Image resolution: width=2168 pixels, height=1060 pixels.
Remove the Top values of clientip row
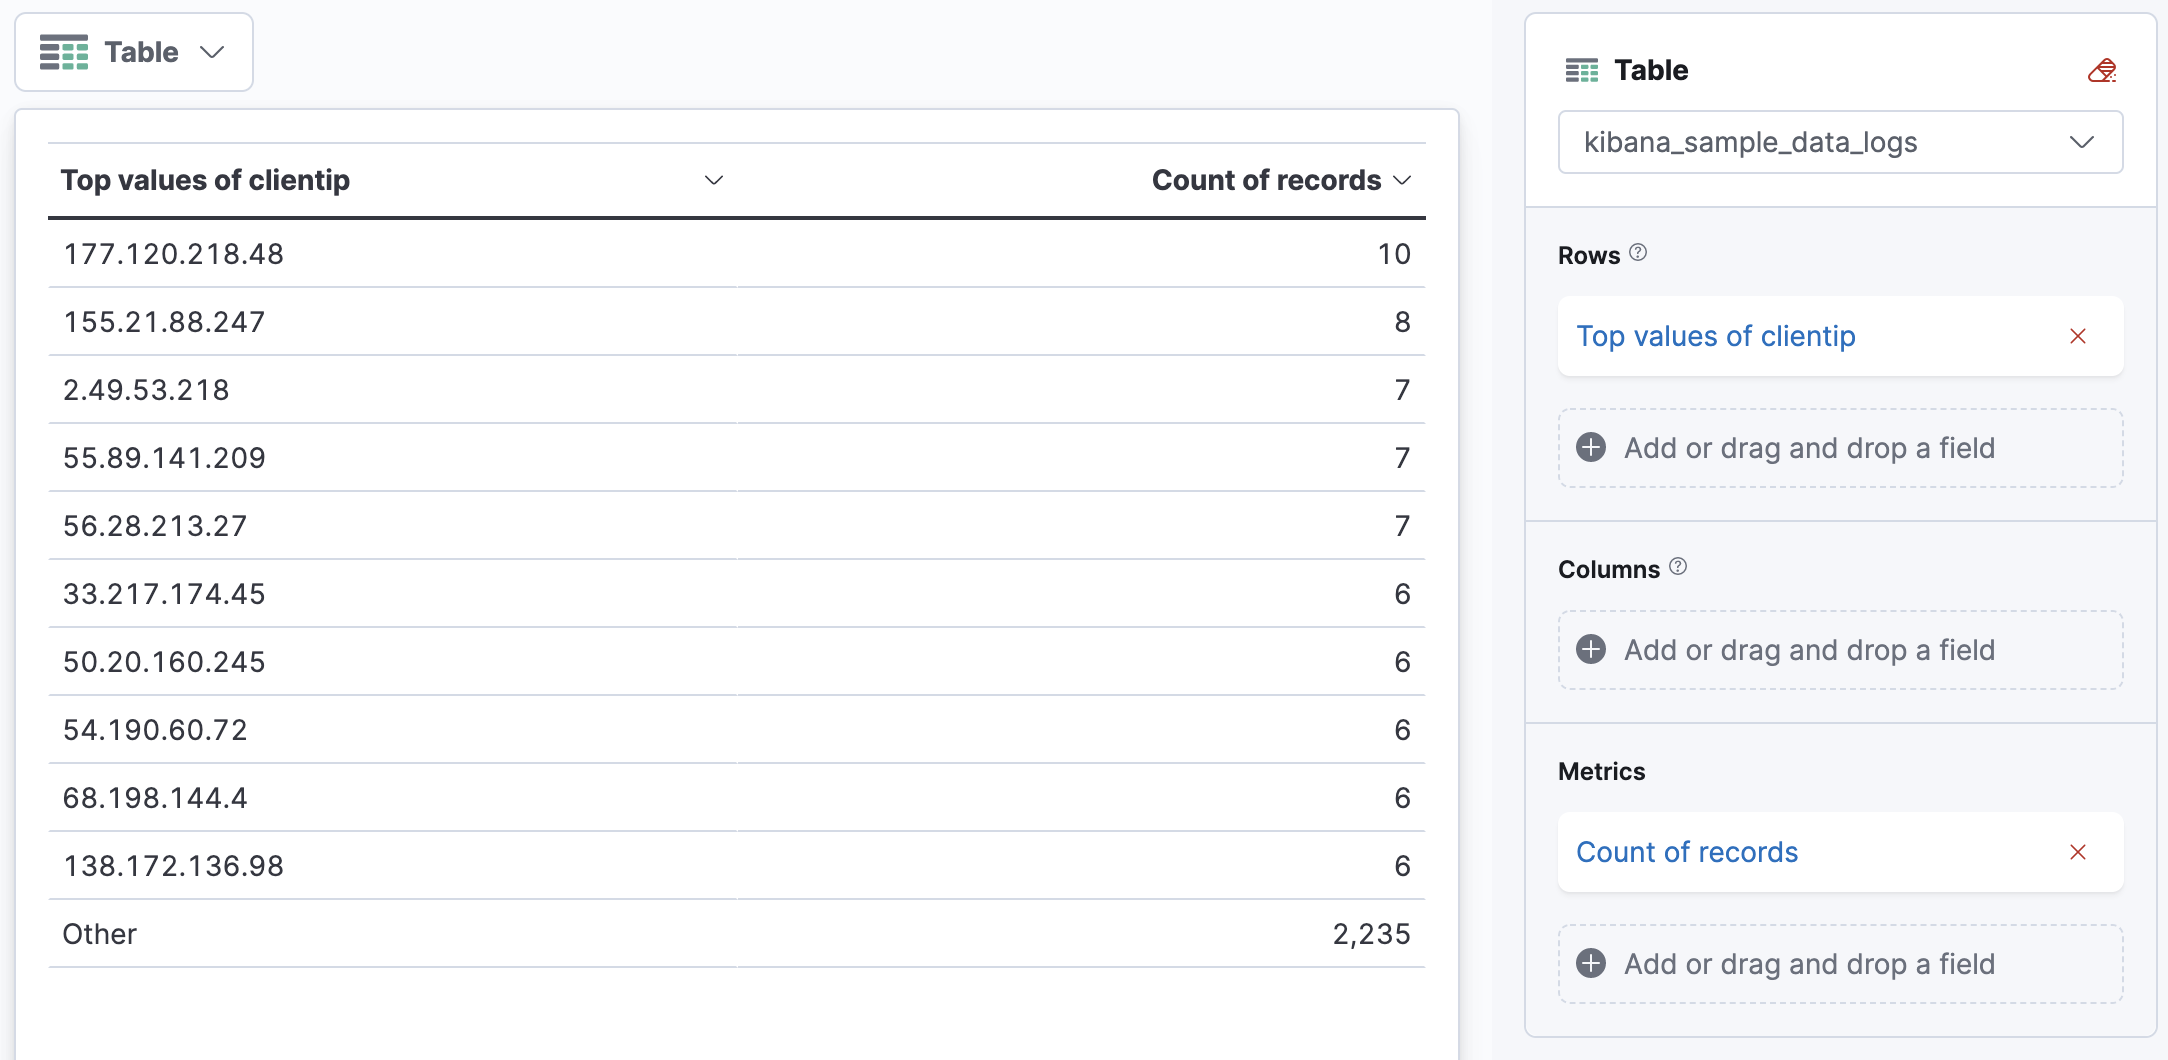(x=2077, y=337)
